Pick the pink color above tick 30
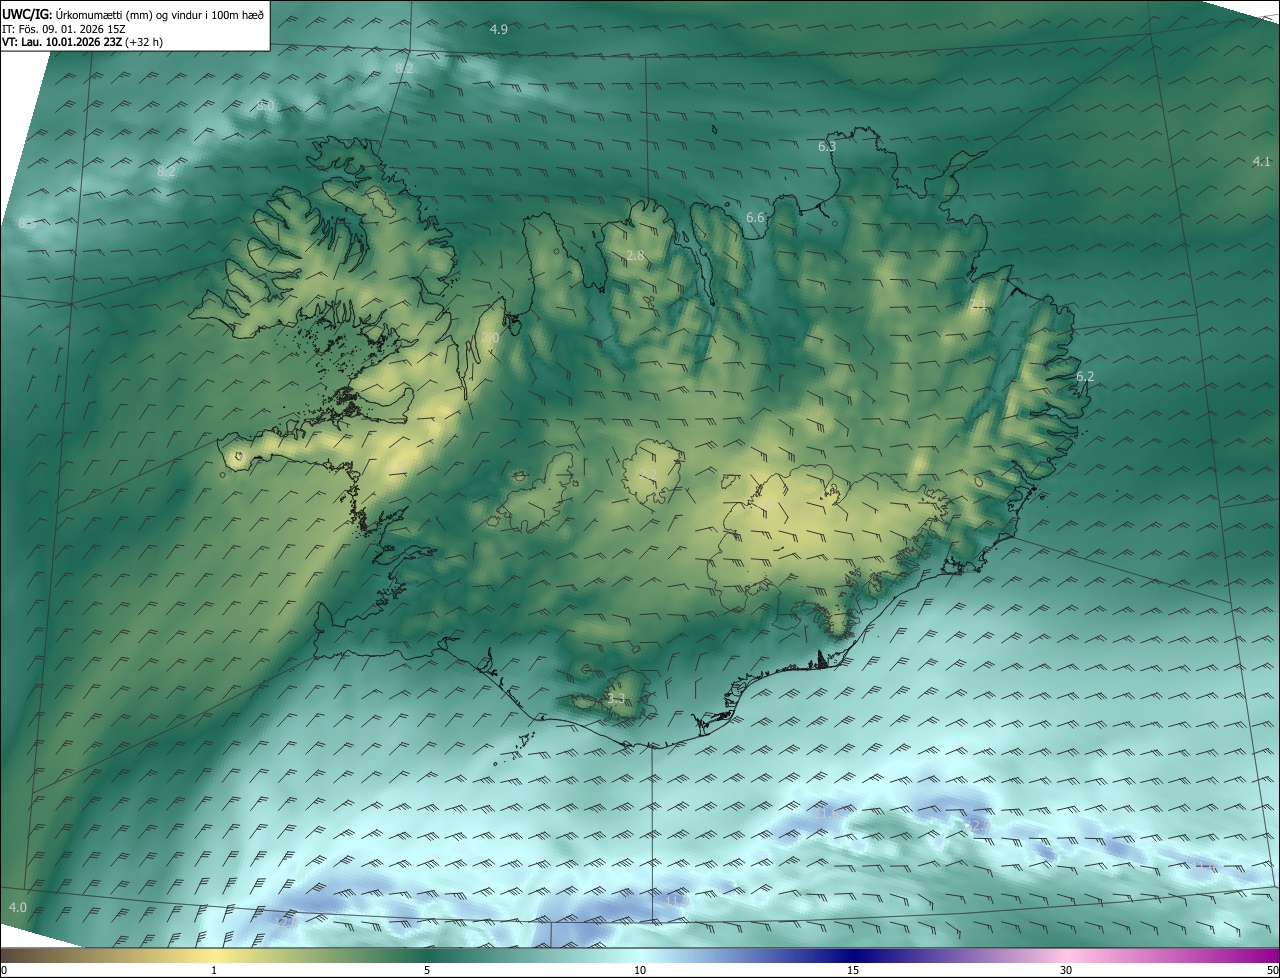This screenshot has height=978, width=1280. 1066,955
